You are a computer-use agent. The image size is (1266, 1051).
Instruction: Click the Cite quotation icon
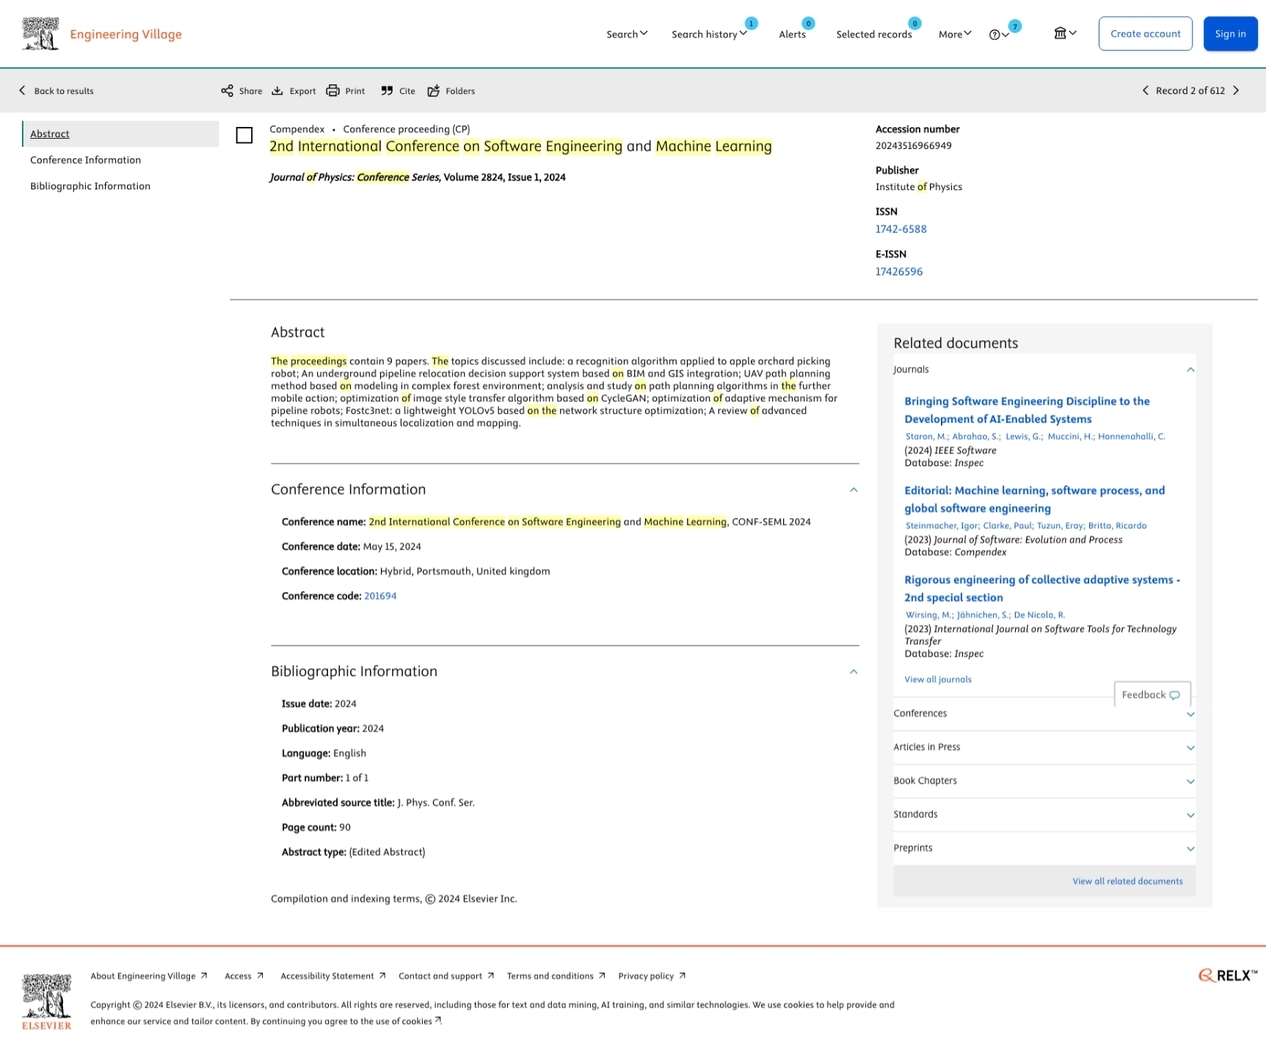387,91
